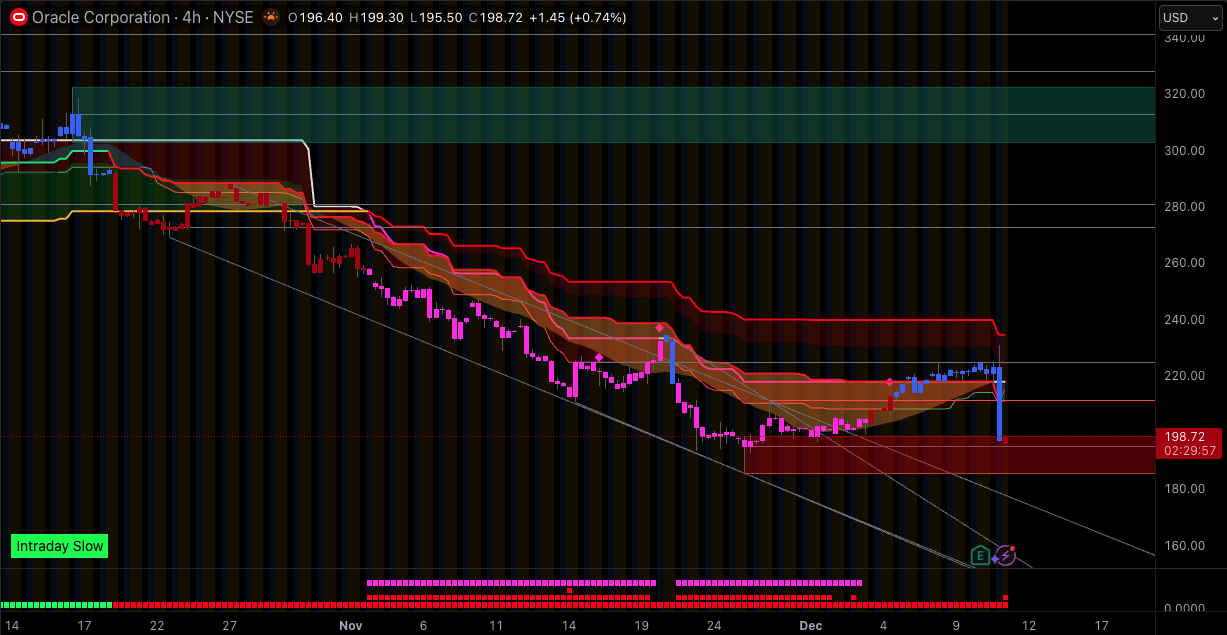Click the NYSE exchange label

234,17
